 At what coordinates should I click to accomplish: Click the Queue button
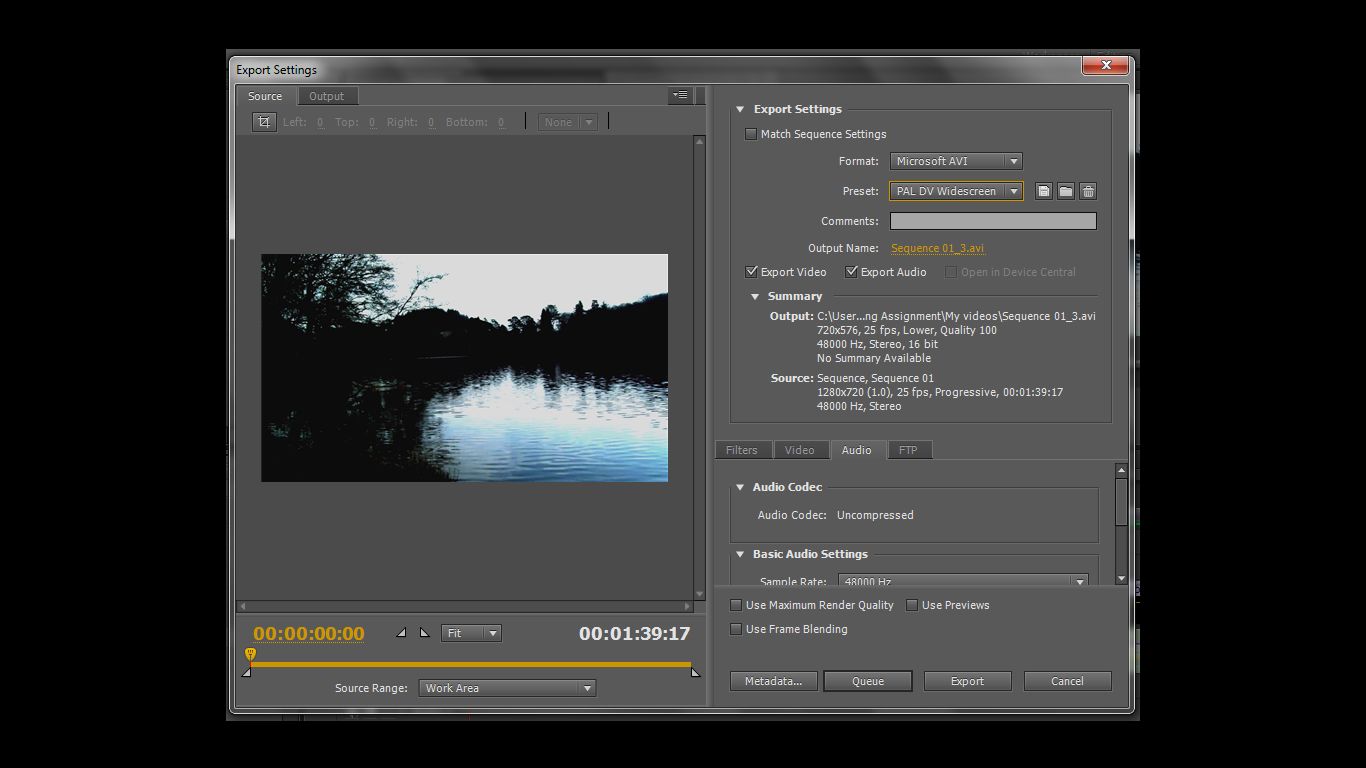tap(868, 681)
